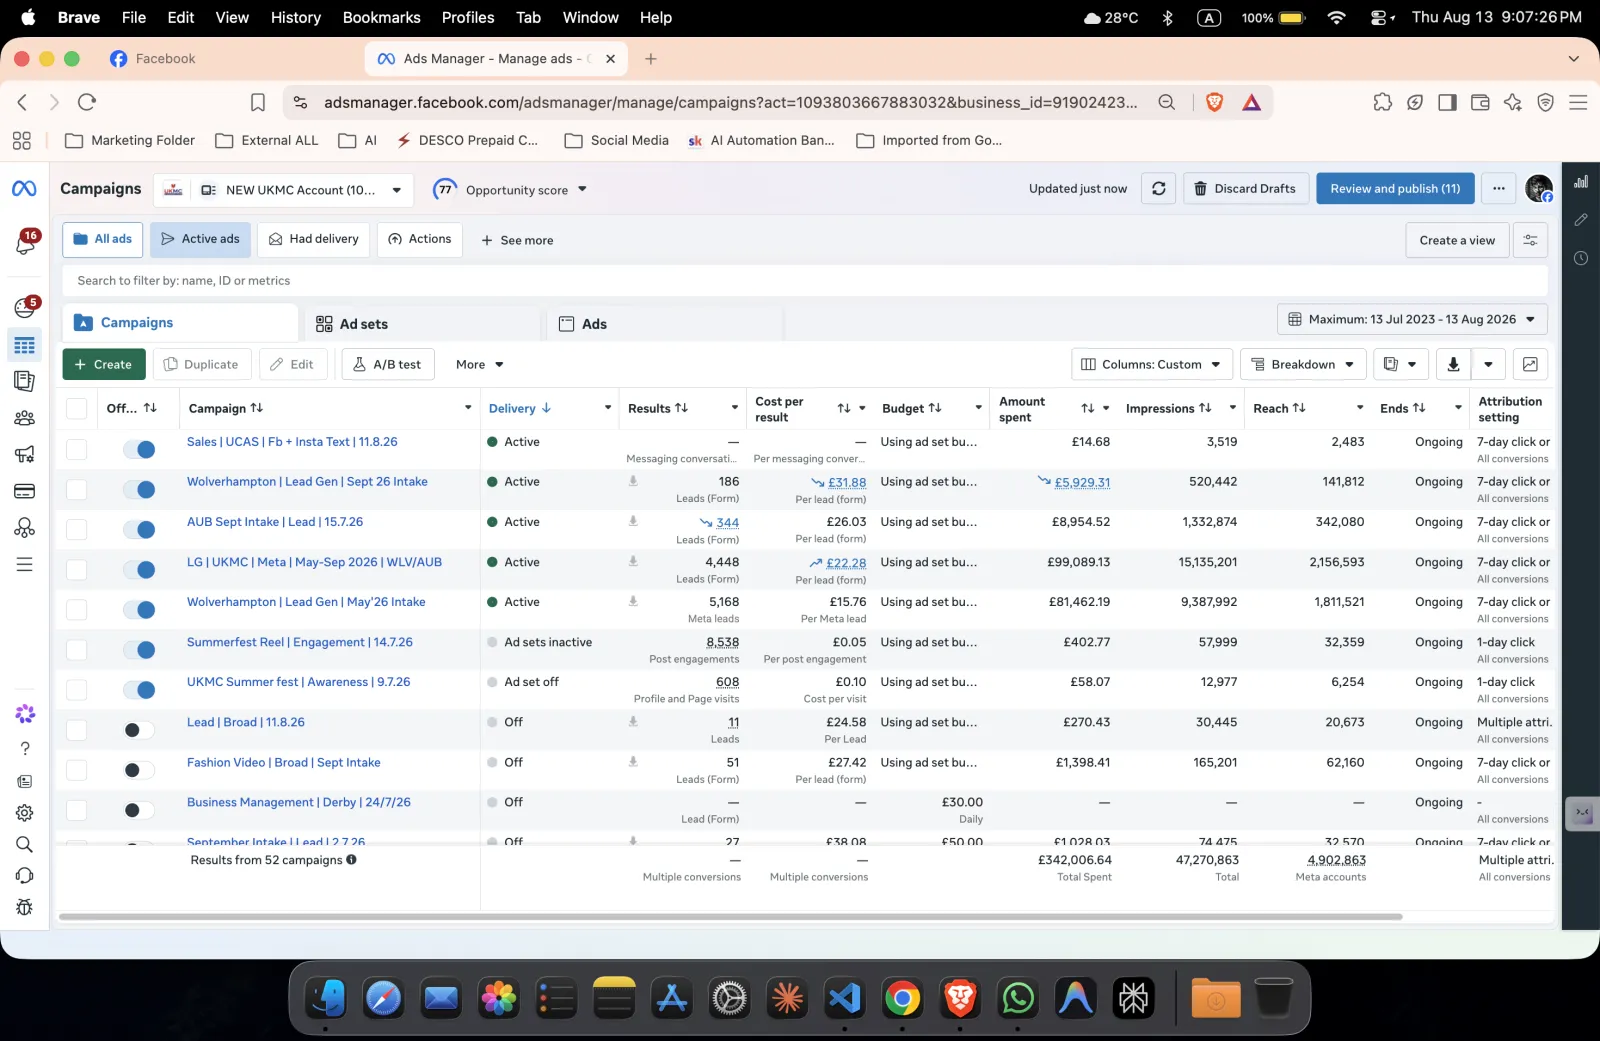Viewport: 1600px width, 1041px height.
Task: Open Campaign column header dropdown
Action: tap(467, 408)
